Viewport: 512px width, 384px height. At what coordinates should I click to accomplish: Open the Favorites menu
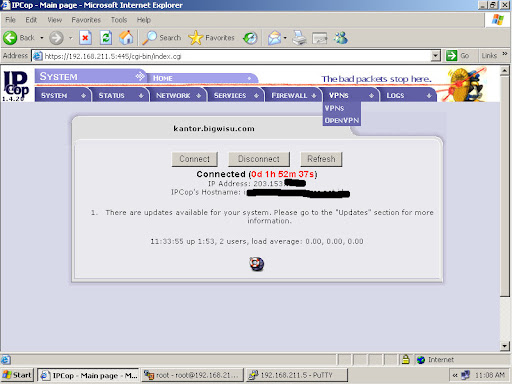coord(86,20)
